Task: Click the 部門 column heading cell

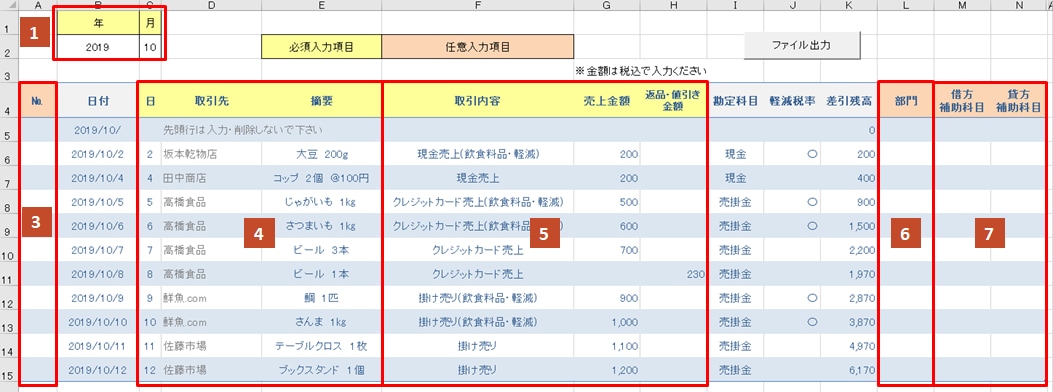Action: (906, 101)
